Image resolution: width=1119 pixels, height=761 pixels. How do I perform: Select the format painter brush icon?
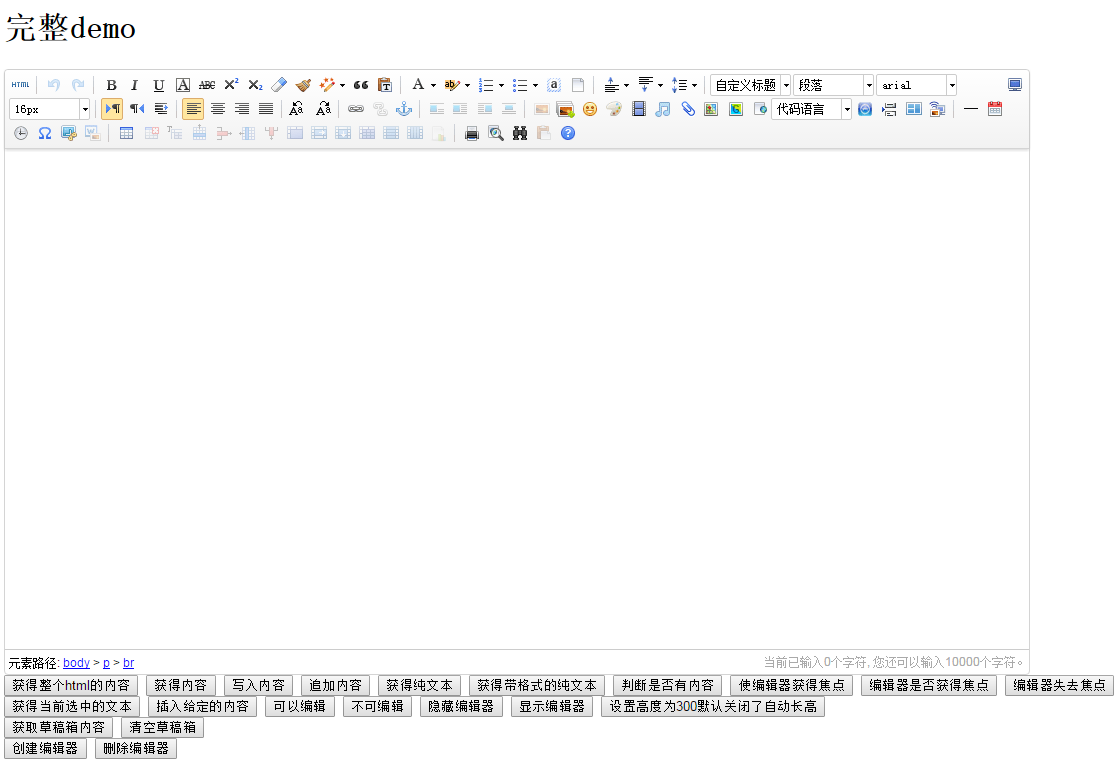point(303,85)
